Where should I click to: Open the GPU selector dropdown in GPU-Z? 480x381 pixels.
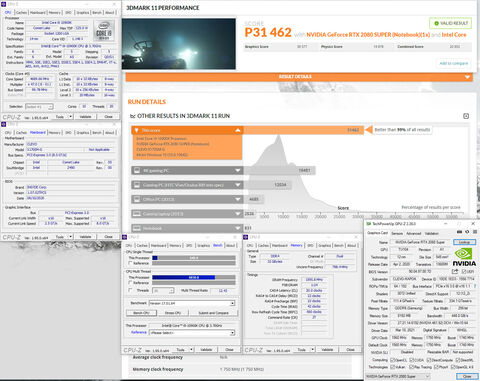[x=397, y=376]
